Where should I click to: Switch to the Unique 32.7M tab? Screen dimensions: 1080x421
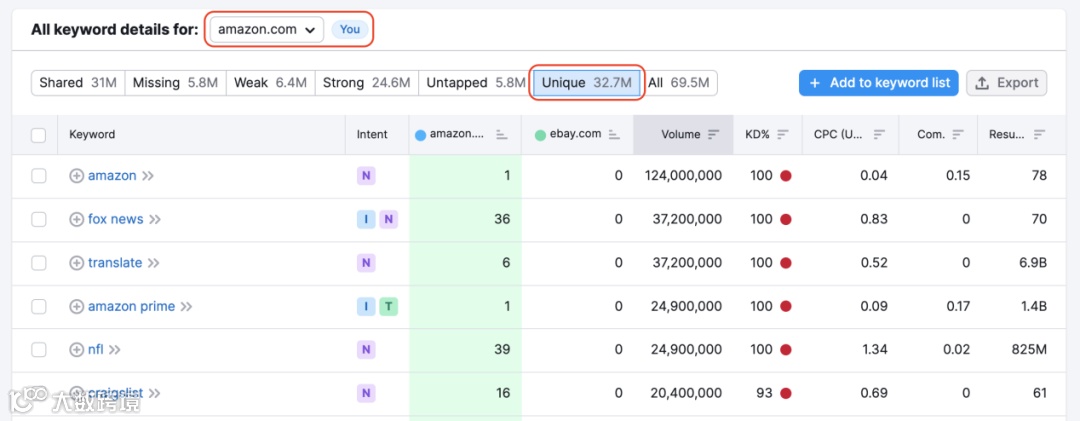coord(586,83)
